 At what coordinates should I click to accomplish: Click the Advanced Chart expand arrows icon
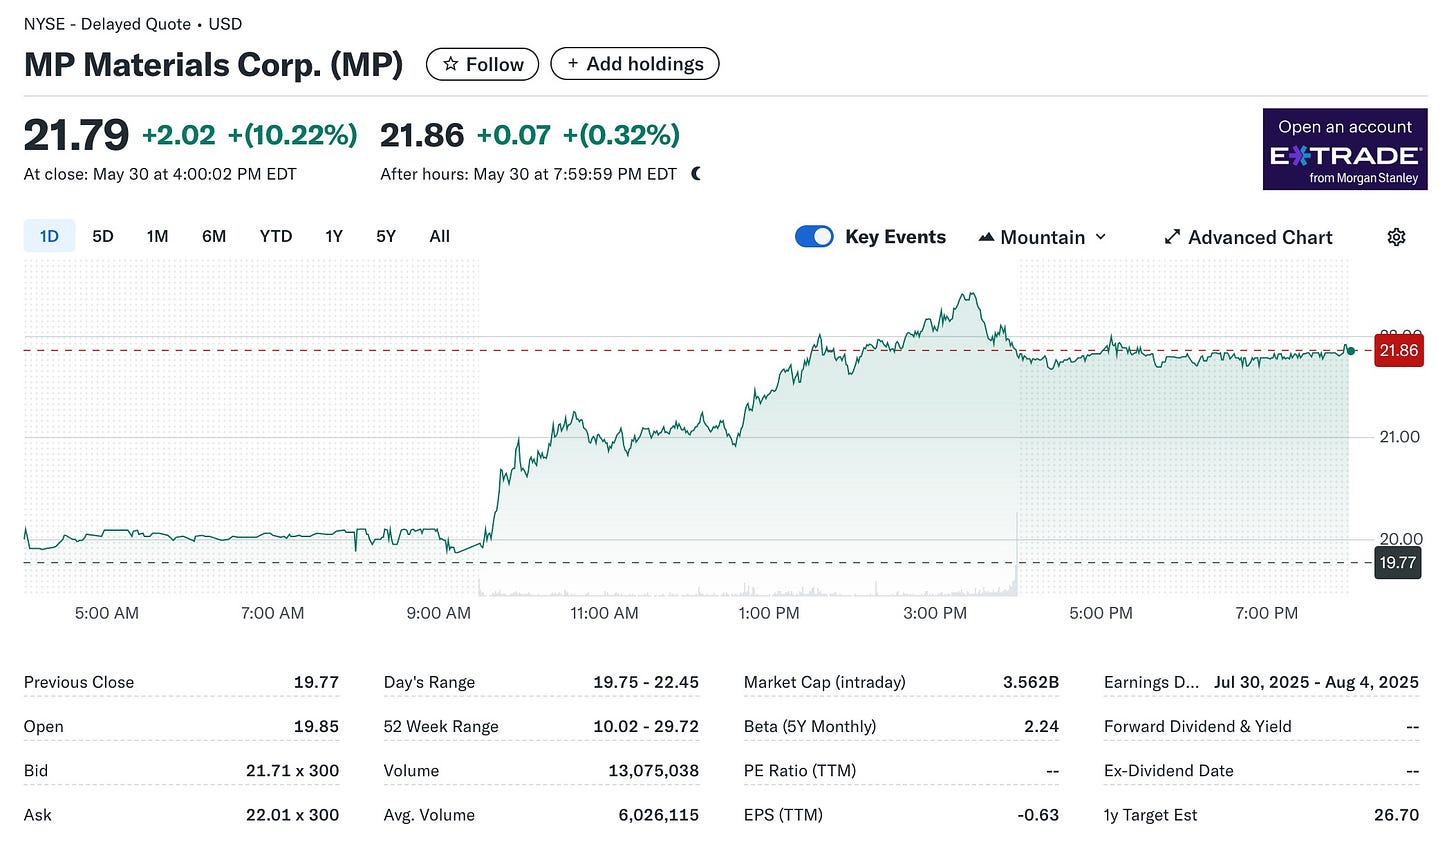[1172, 237]
